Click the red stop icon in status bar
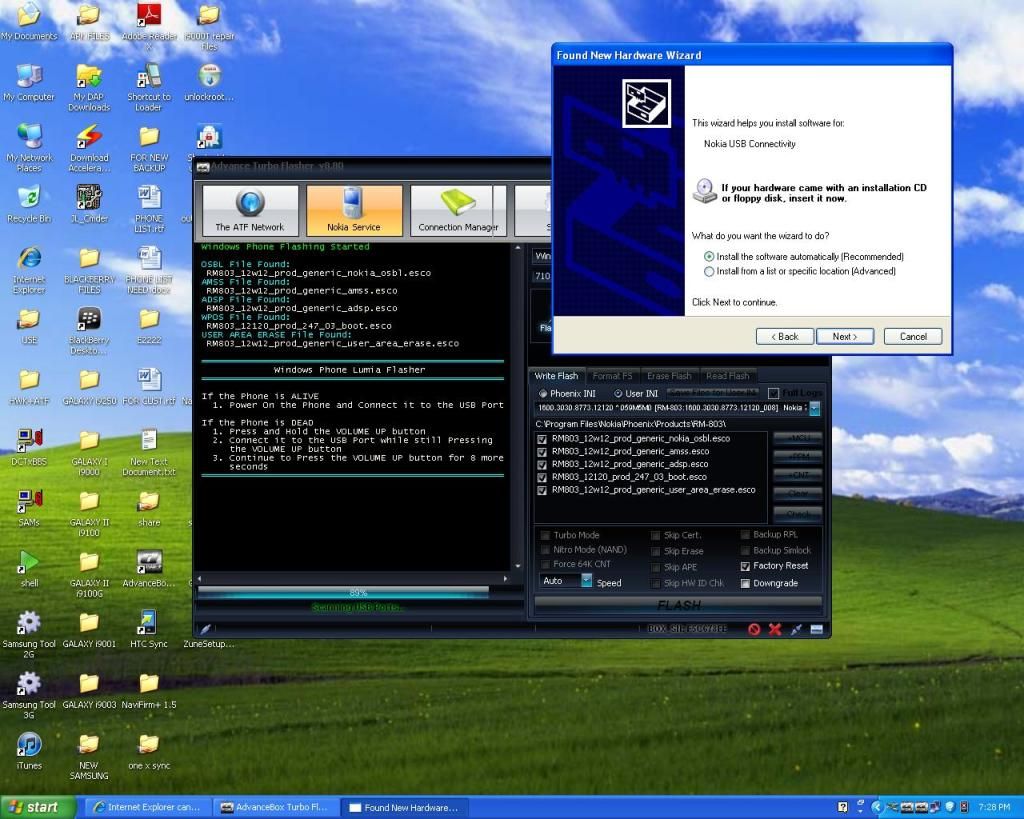1024x819 pixels. pos(754,629)
